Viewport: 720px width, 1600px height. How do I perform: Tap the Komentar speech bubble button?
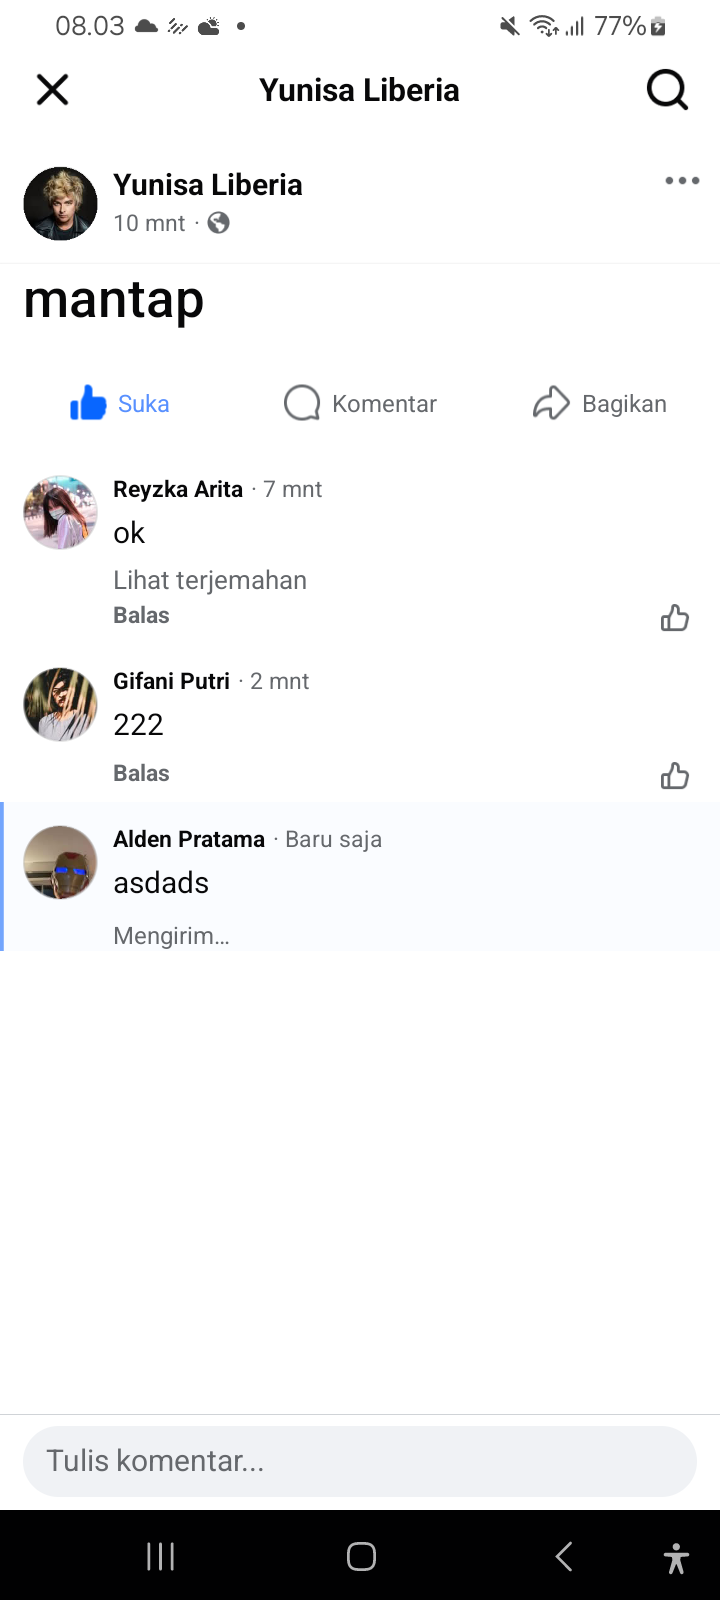pos(360,404)
